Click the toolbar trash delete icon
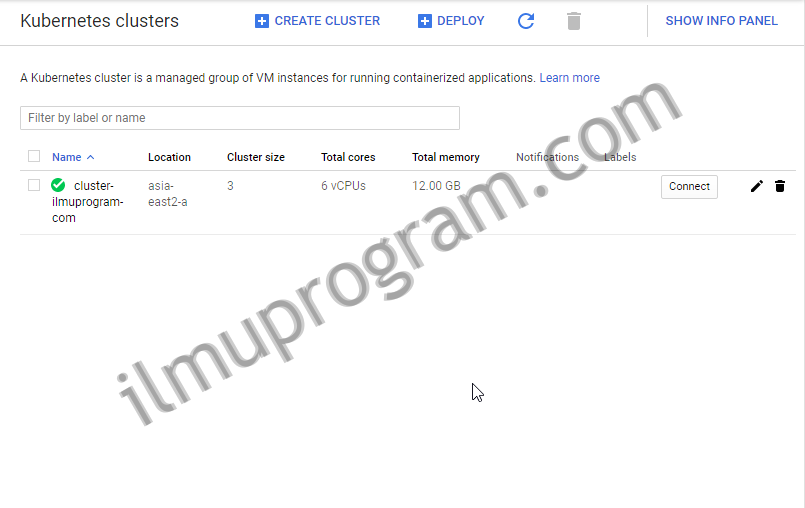The height and width of the screenshot is (508, 805). (573, 21)
